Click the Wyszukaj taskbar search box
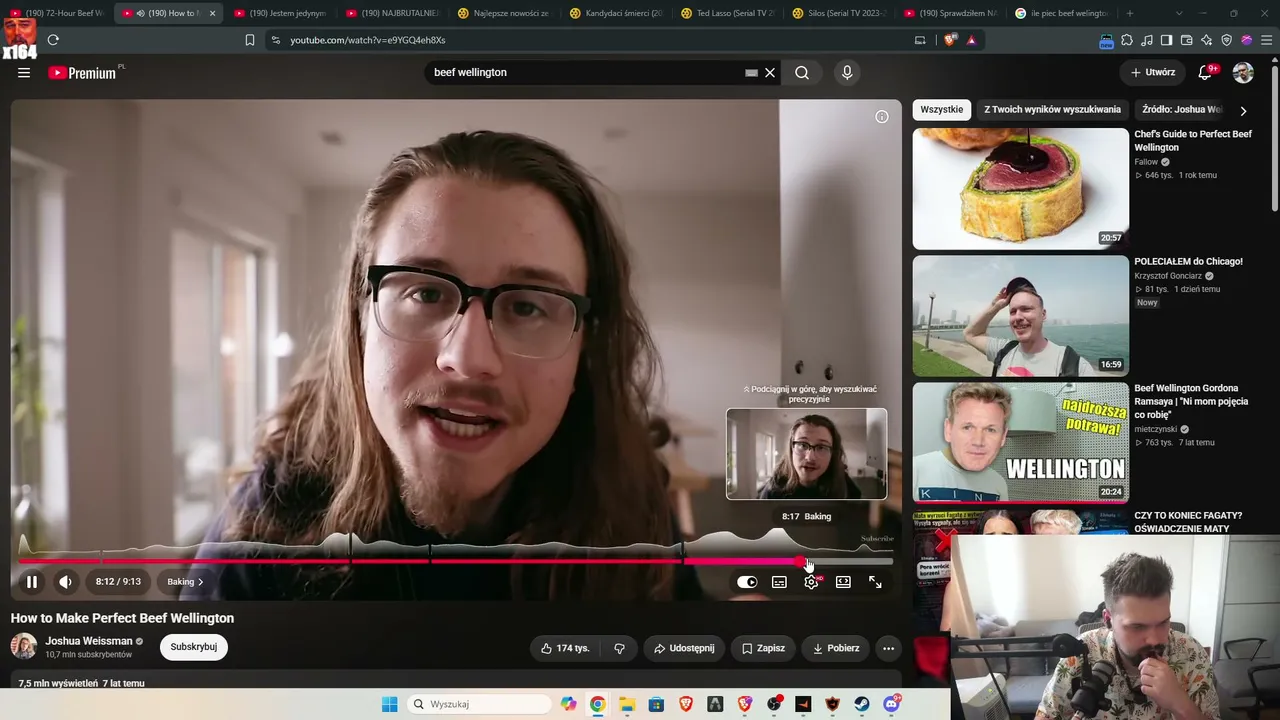This screenshot has width=1280, height=720. [479, 704]
